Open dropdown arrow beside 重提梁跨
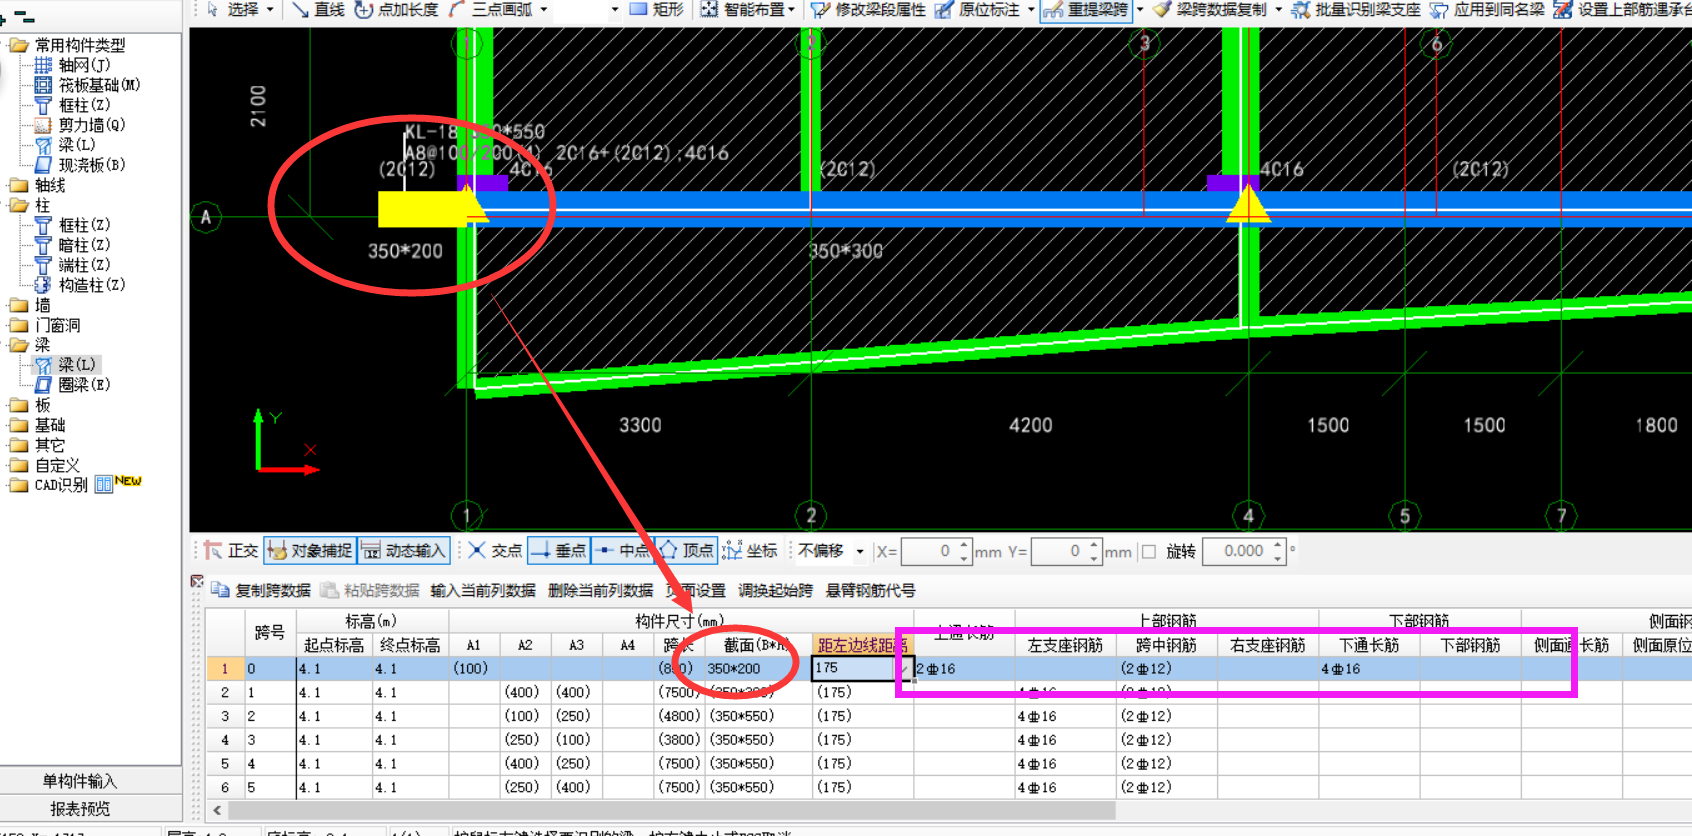 click(x=1139, y=9)
